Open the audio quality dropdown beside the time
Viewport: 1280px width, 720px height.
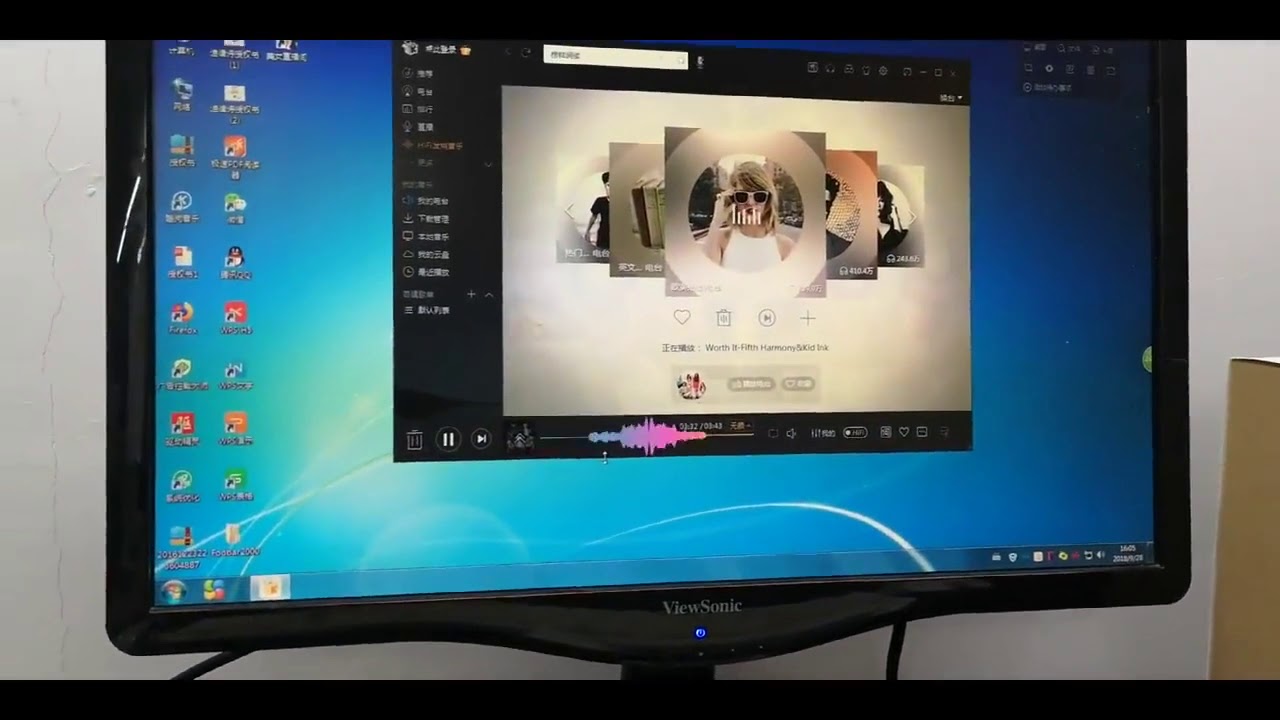coord(740,426)
